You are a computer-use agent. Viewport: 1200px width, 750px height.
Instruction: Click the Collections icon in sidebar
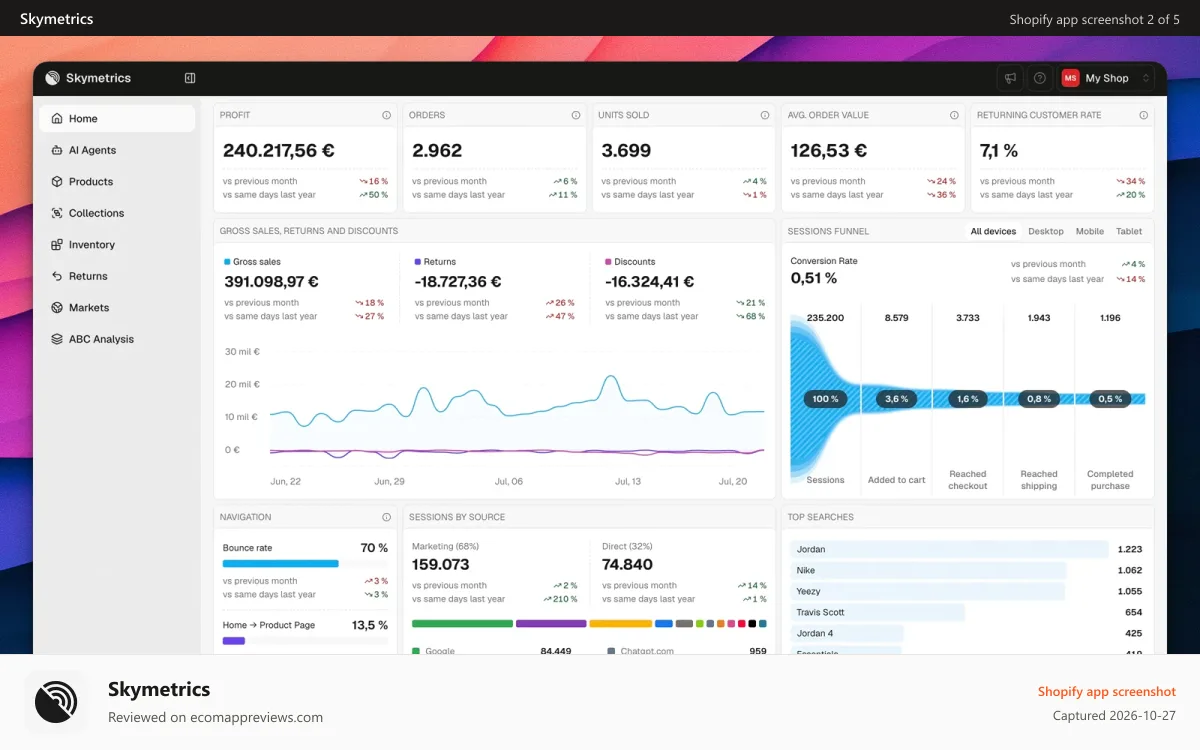tap(57, 213)
